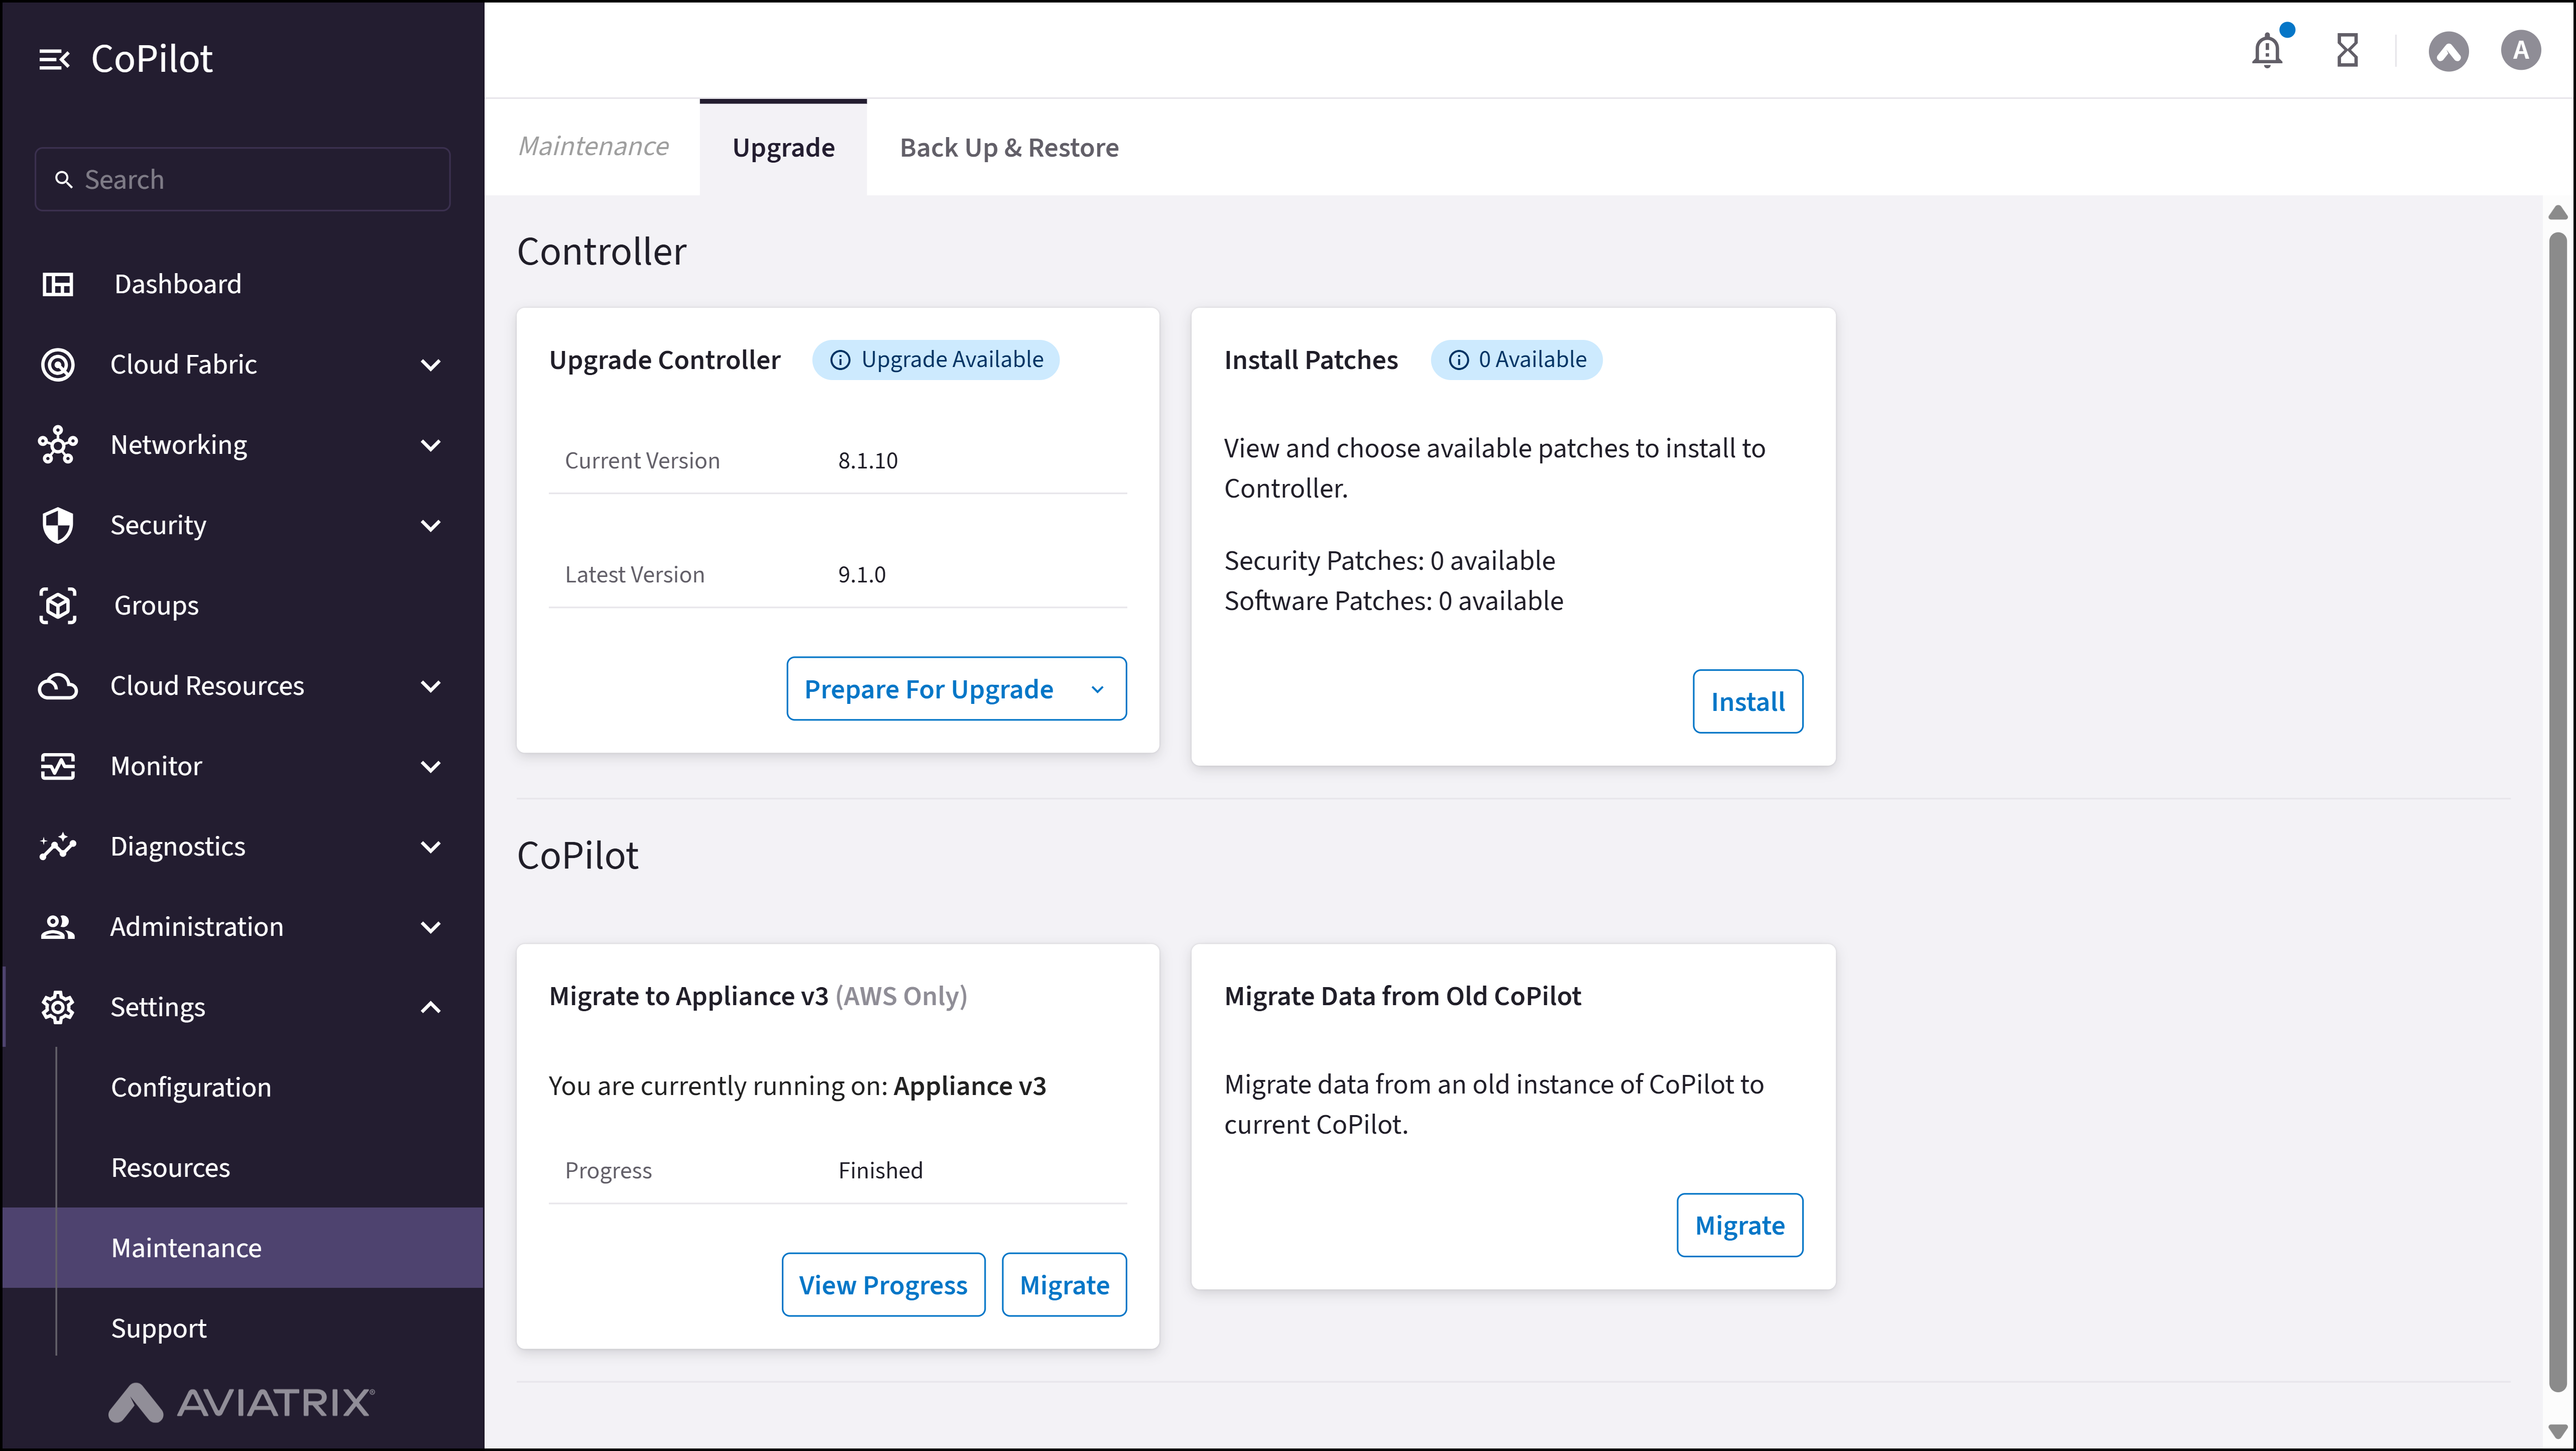
Task: Click the Upgrade Available info icon
Action: pos(840,360)
